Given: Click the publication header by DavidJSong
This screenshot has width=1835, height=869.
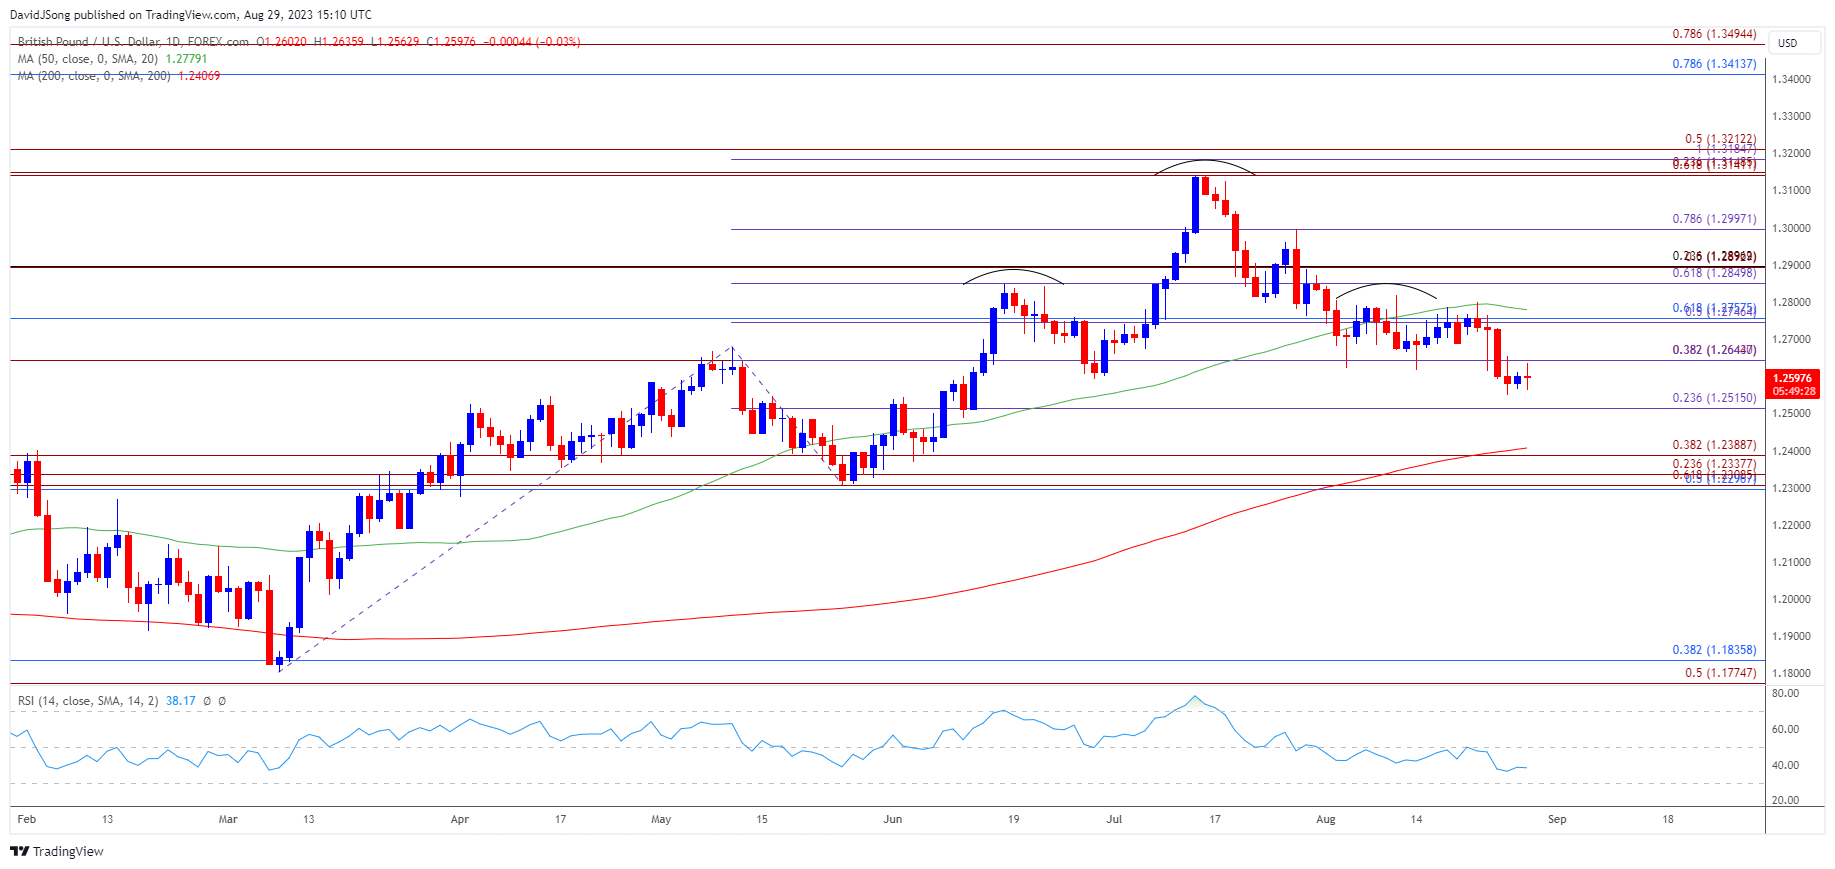Looking at the screenshot, I should [191, 15].
